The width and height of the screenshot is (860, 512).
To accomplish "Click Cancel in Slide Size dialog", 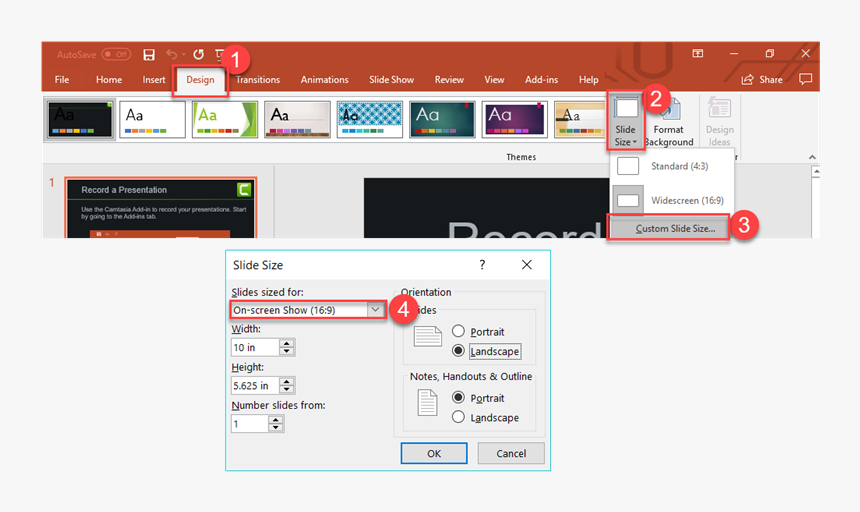I will pyautogui.click(x=511, y=453).
